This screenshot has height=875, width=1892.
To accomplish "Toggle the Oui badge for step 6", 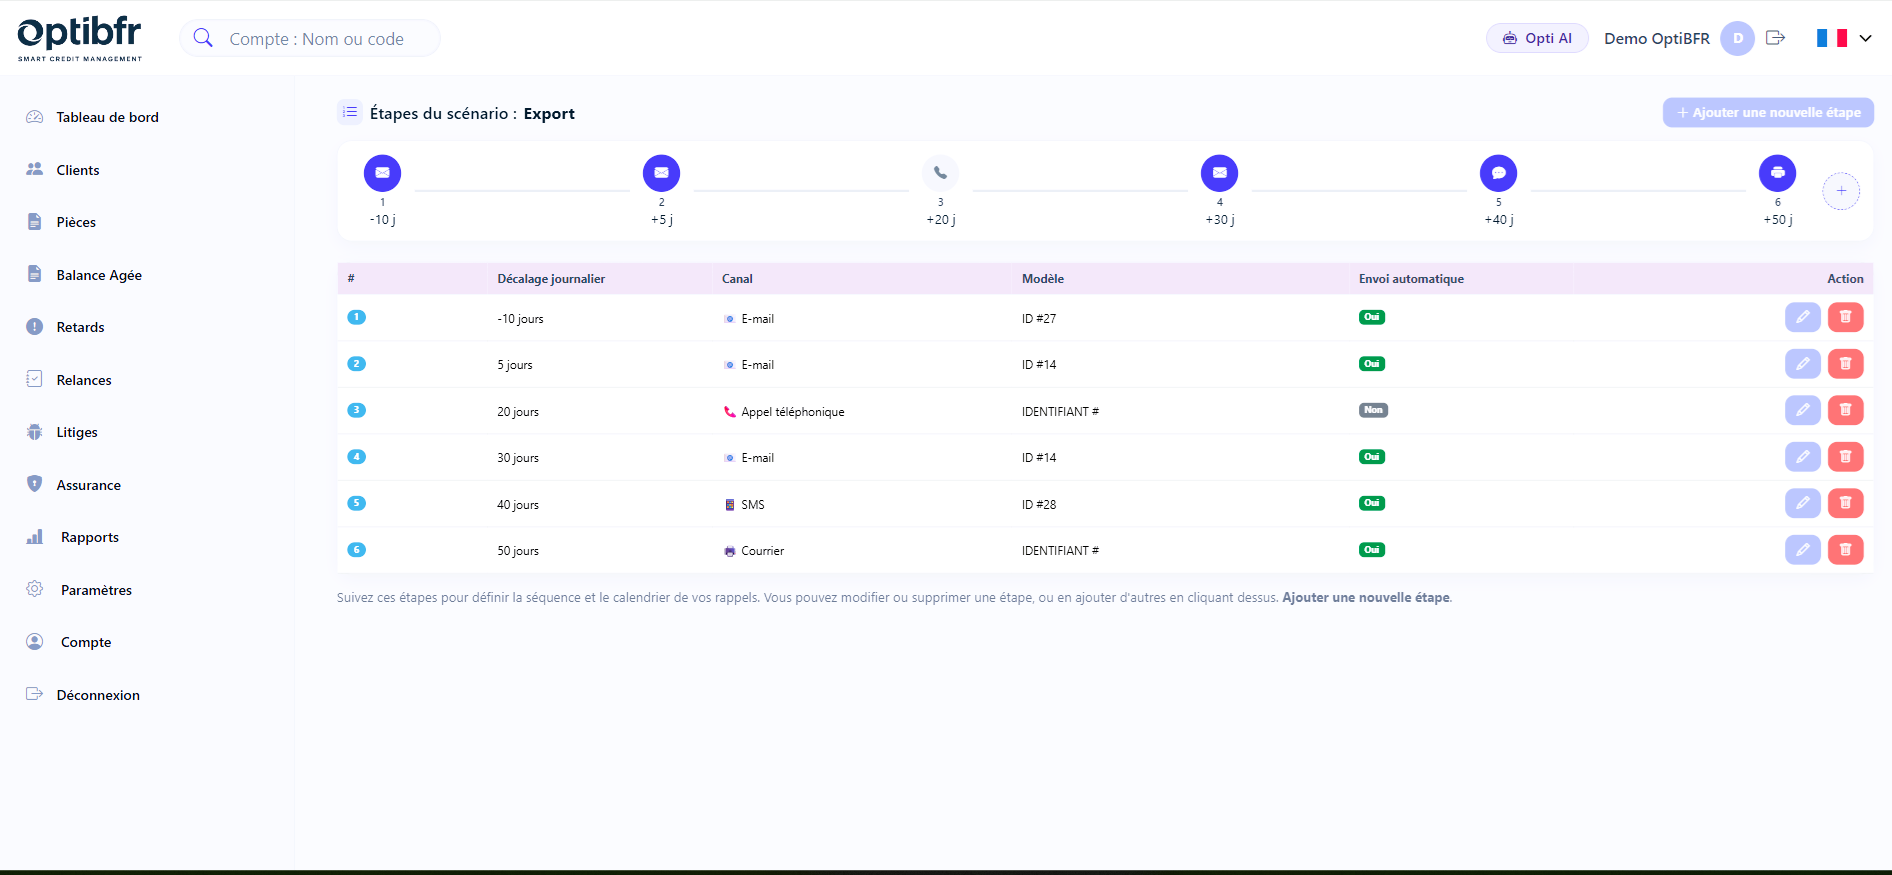I will [x=1371, y=550].
